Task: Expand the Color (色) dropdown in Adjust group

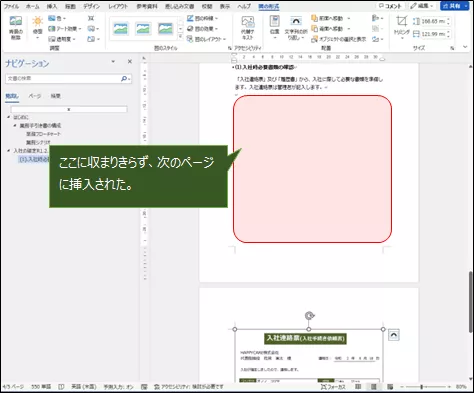Action: [57, 18]
